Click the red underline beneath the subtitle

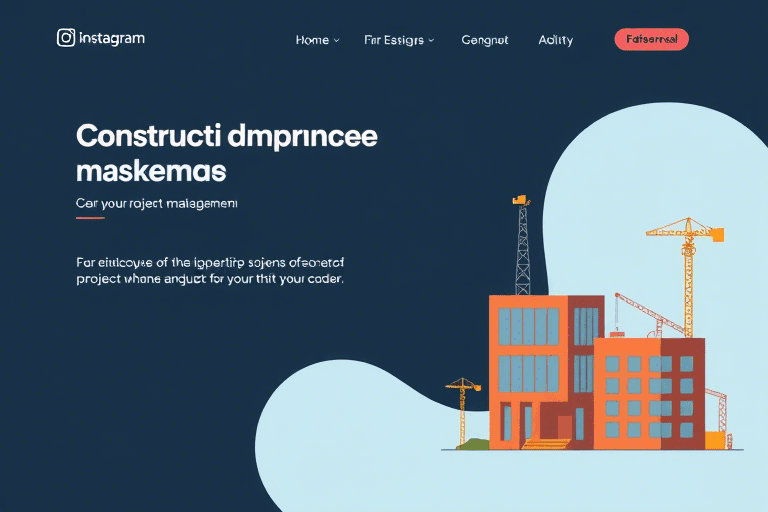coord(90,217)
